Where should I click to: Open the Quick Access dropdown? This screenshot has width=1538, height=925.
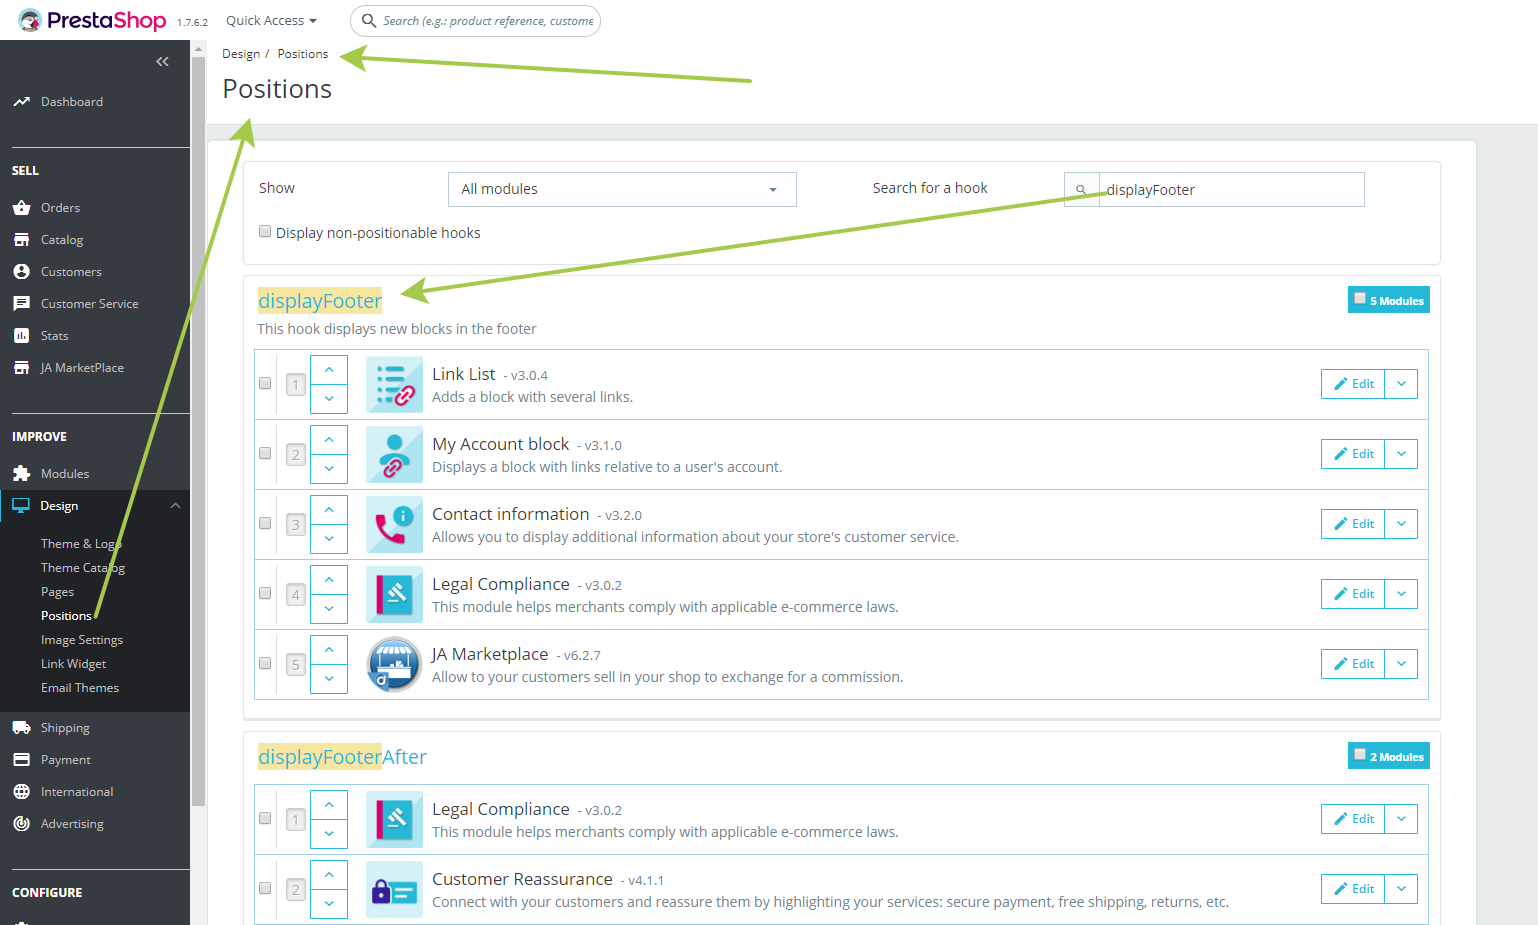point(271,21)
